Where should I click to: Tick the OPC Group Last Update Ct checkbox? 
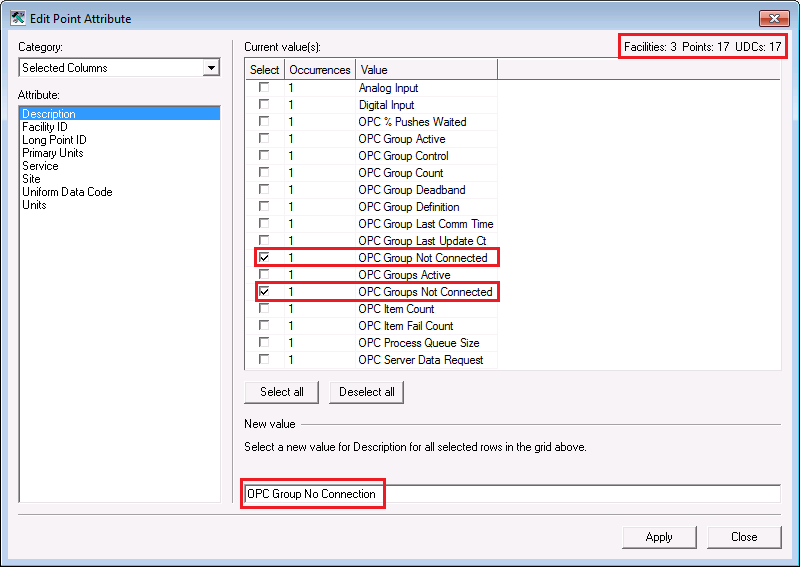[264, 240]
